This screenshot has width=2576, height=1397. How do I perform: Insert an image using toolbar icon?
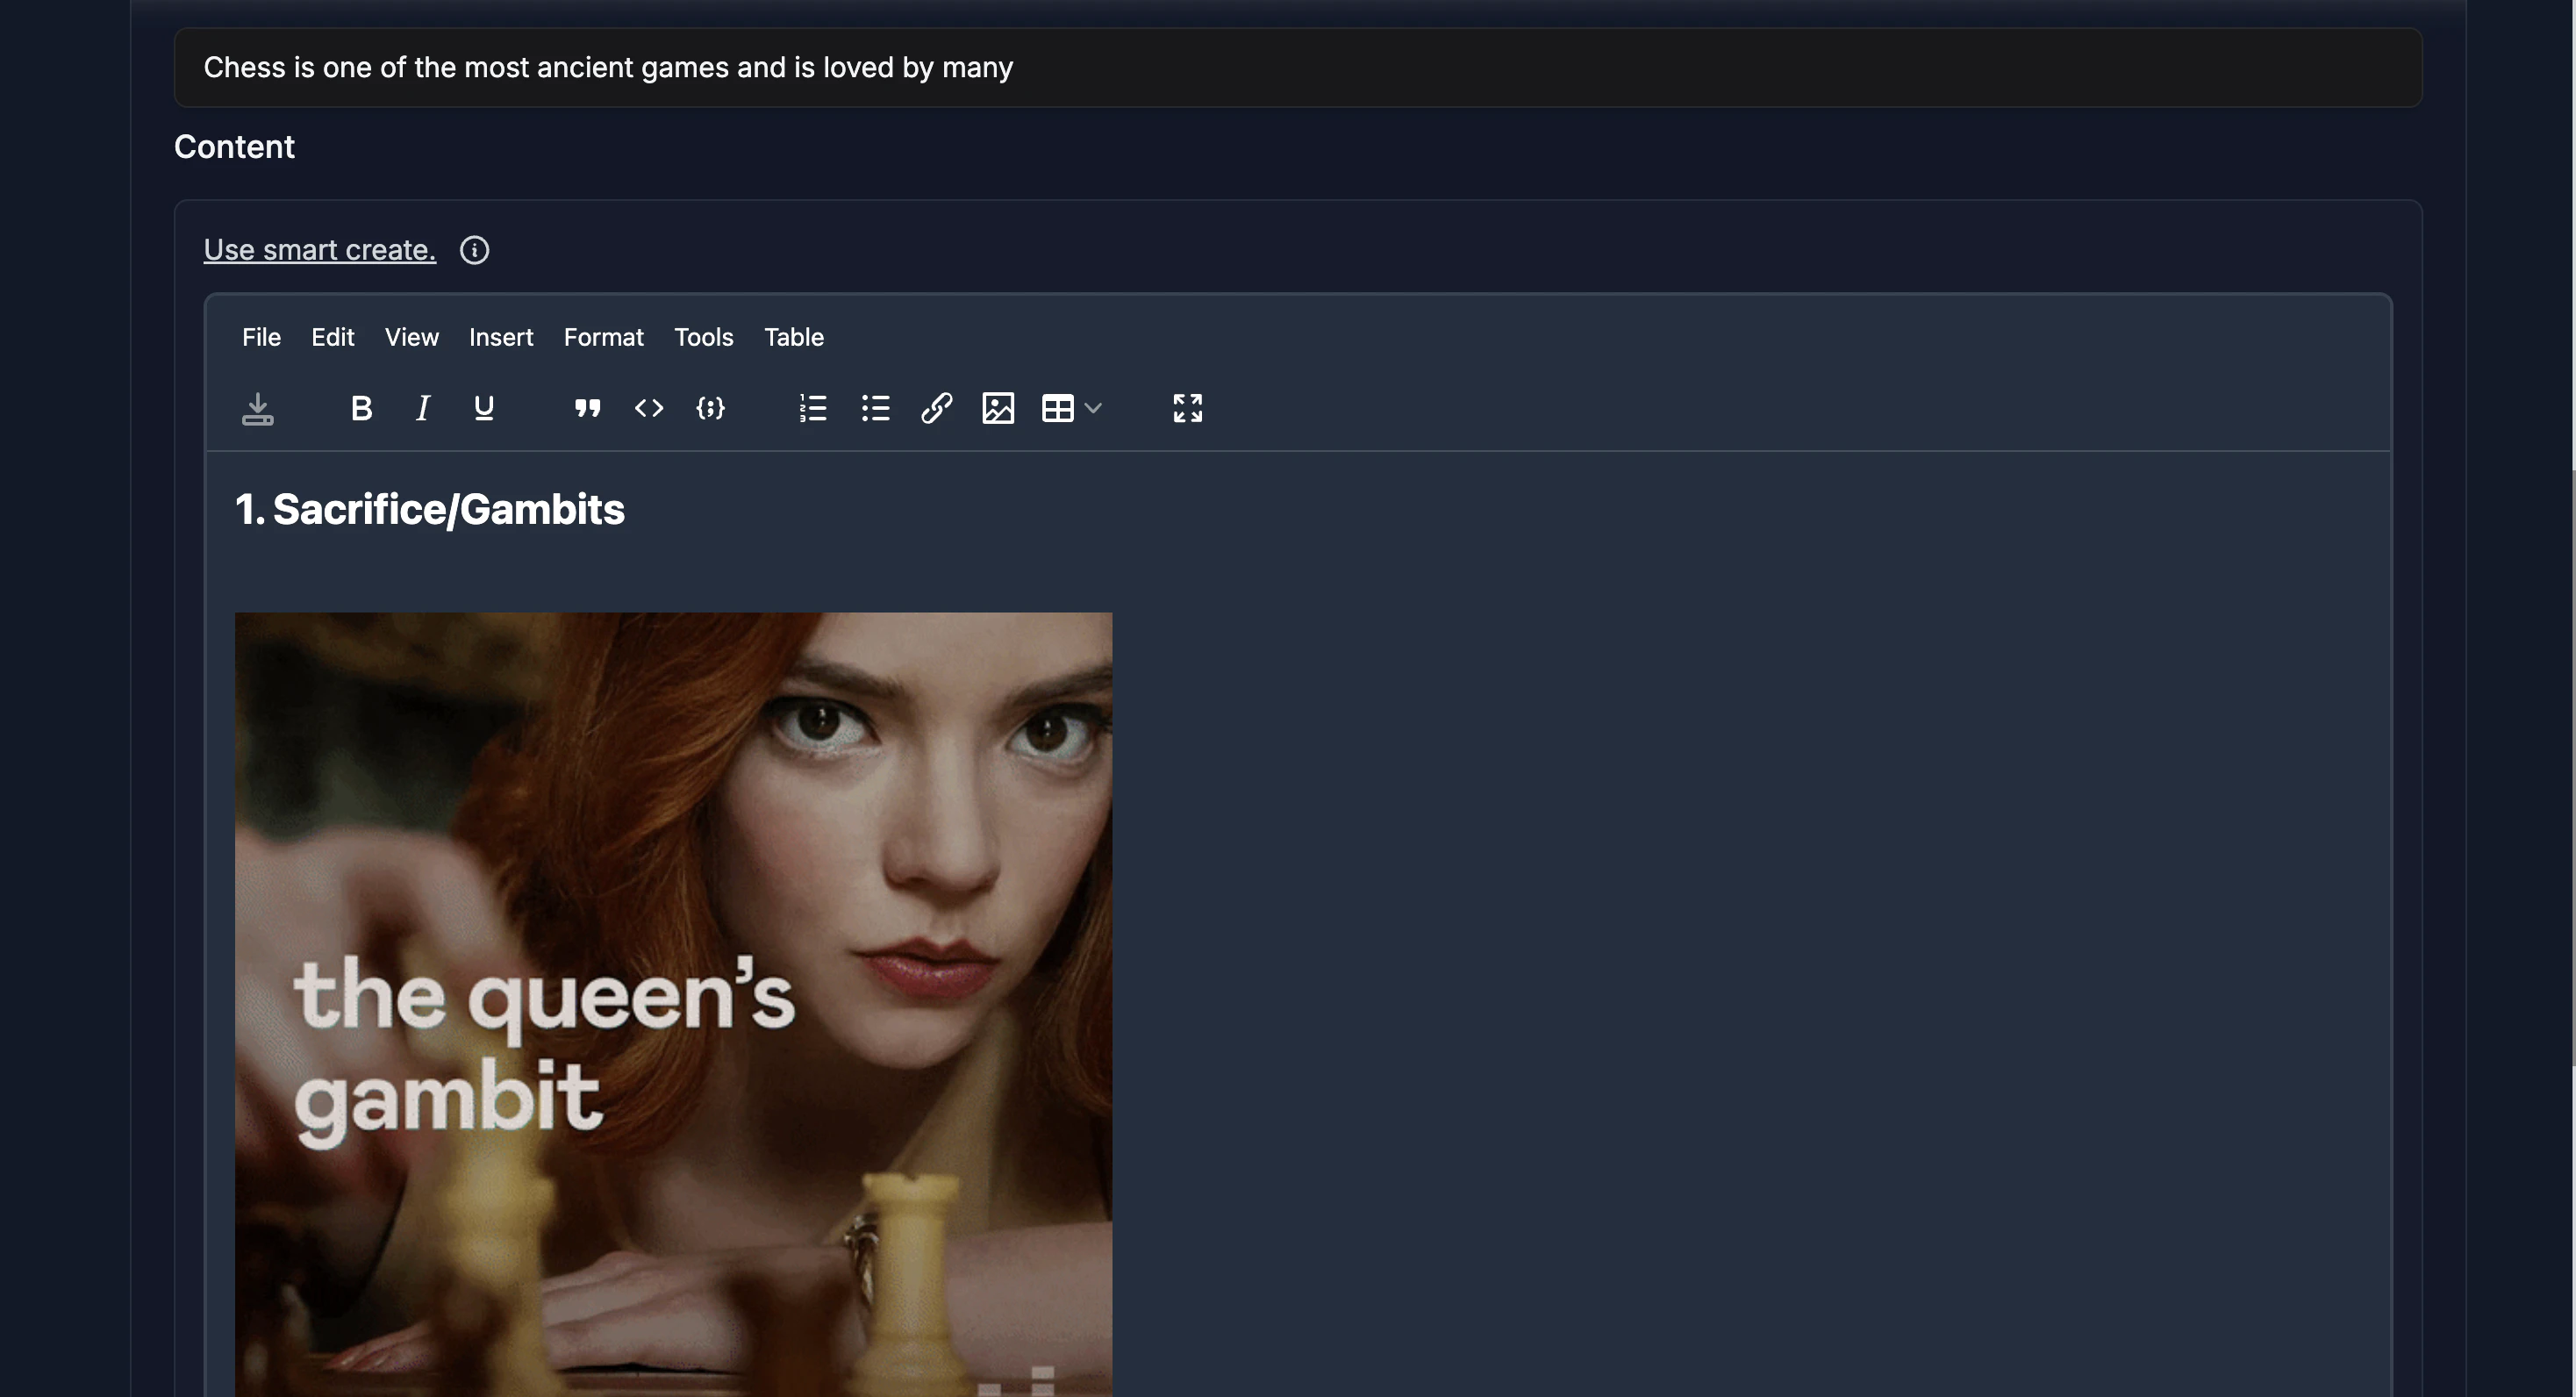[998, 408]
